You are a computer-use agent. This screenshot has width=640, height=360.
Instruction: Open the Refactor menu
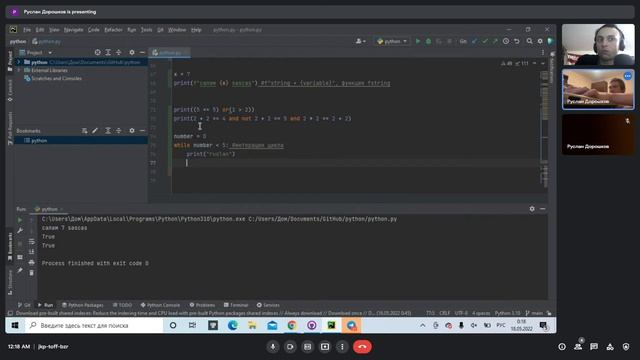(113, 30)
